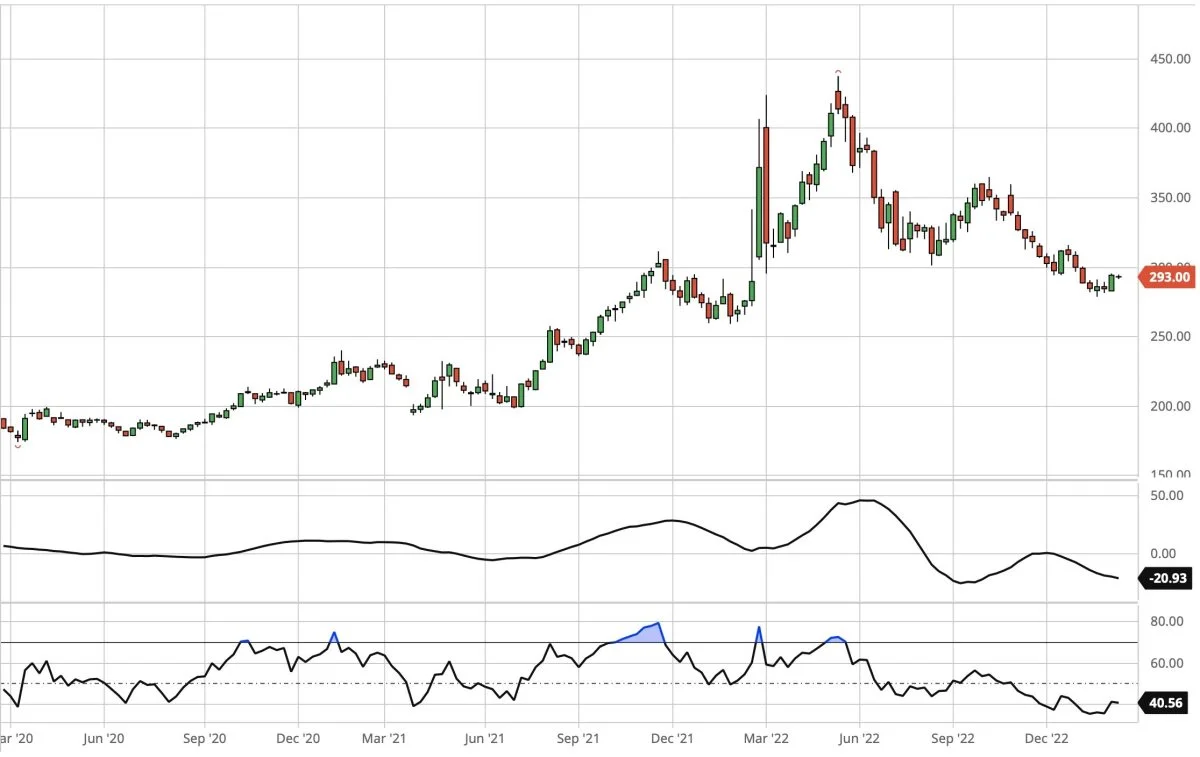Select the last green candle beside the price tag
1200x757 pixels.
click(1111, 282)
